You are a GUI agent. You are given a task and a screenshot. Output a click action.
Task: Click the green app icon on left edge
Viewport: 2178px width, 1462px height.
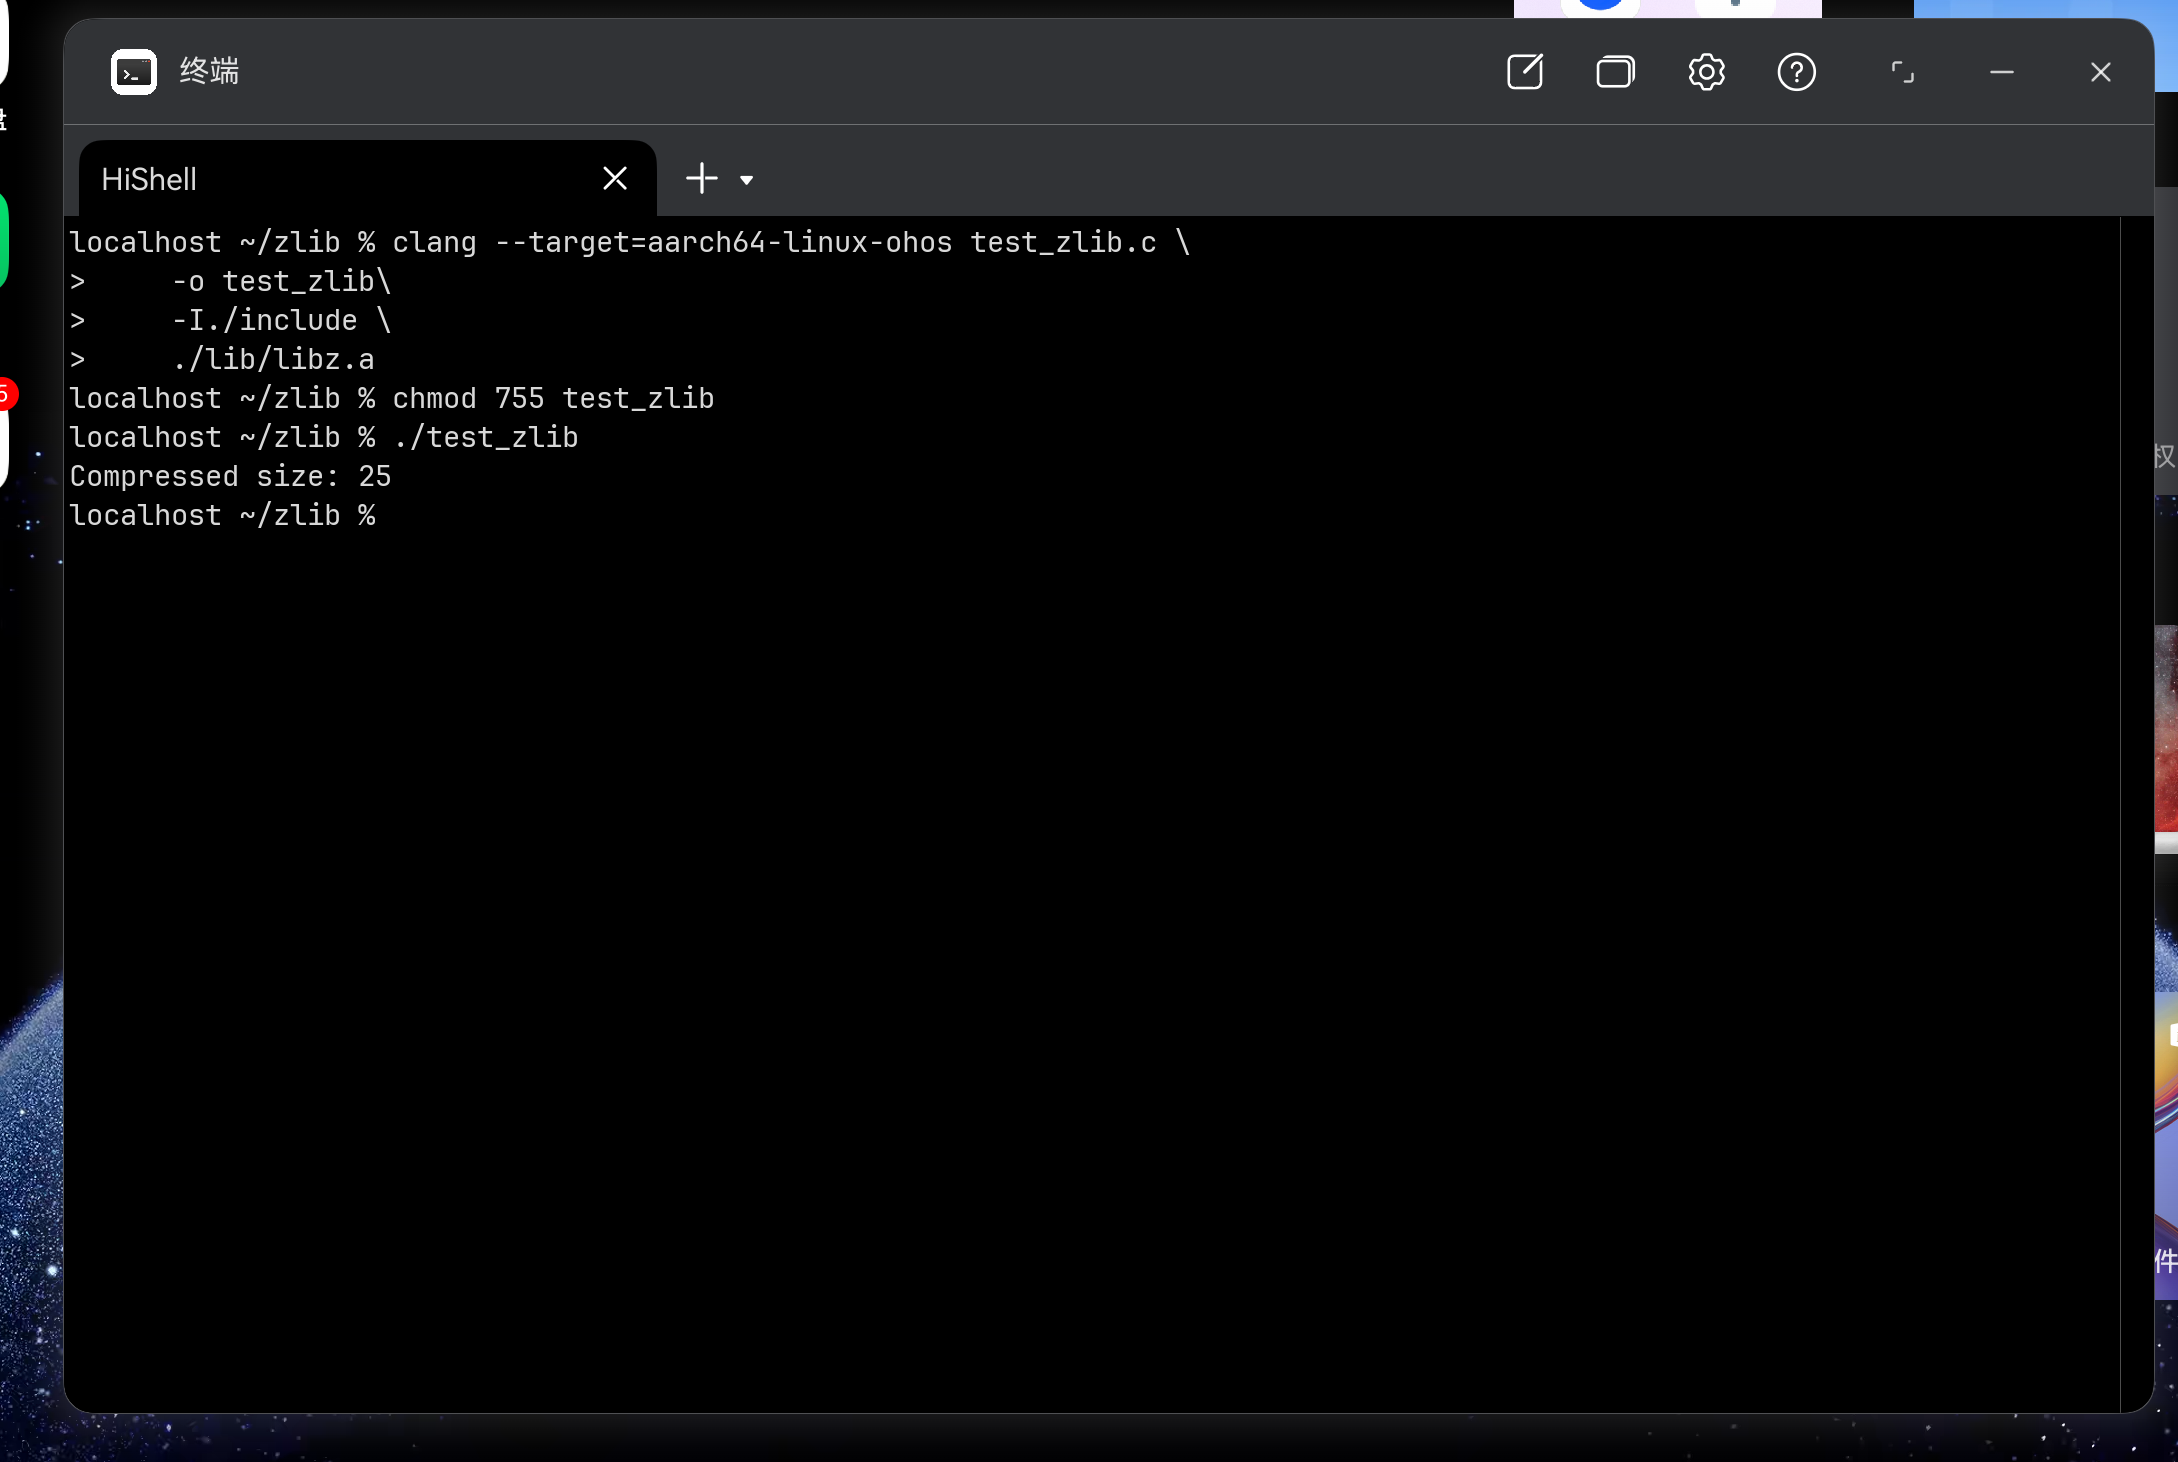click(x=4, y=240)
